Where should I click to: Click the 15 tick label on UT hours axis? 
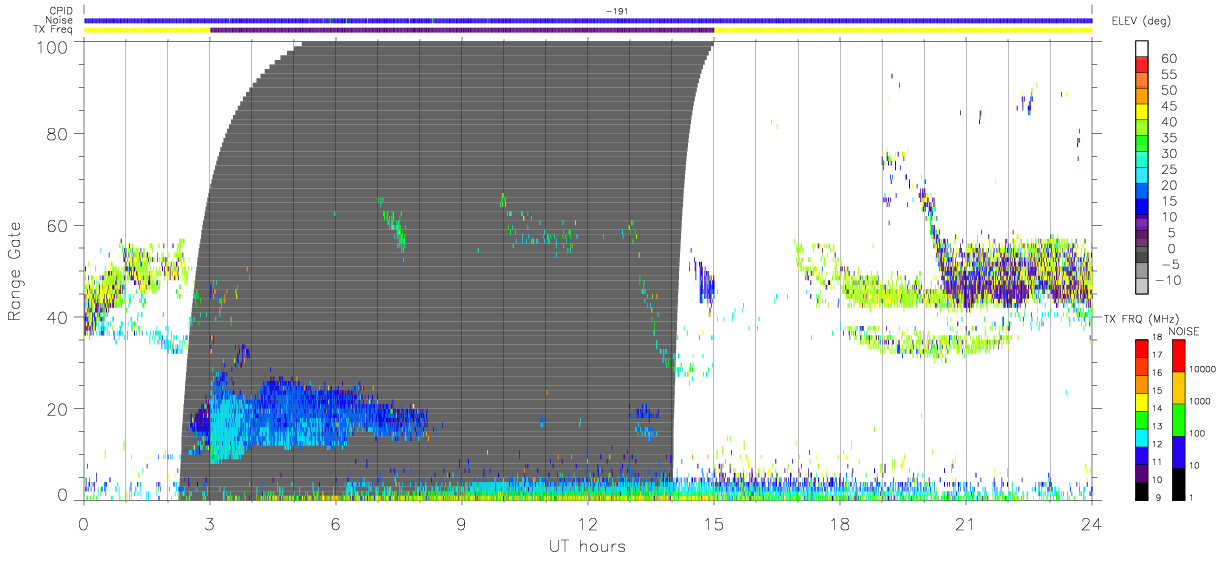713,523
